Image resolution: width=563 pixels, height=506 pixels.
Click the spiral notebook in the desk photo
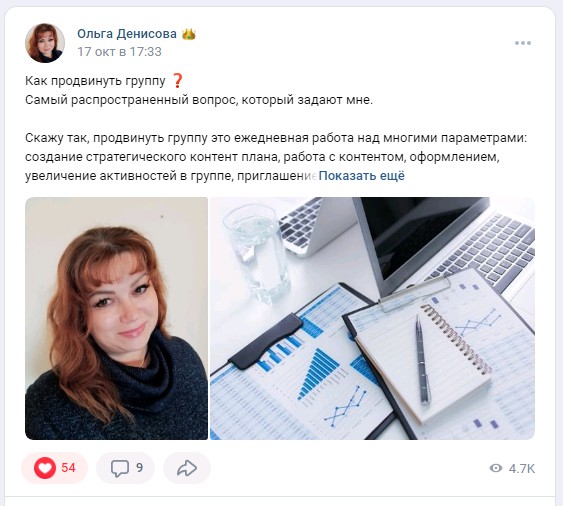tap(424, 363)
